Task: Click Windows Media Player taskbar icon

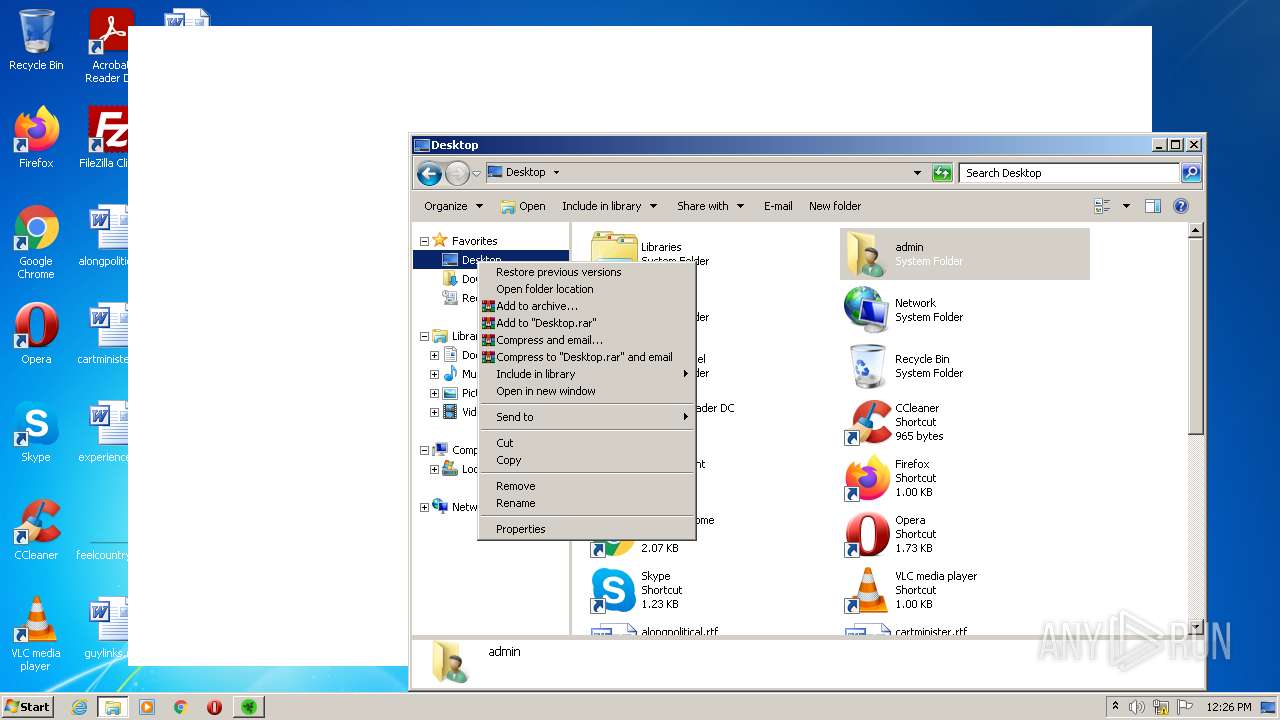Action: pos(147,707)
